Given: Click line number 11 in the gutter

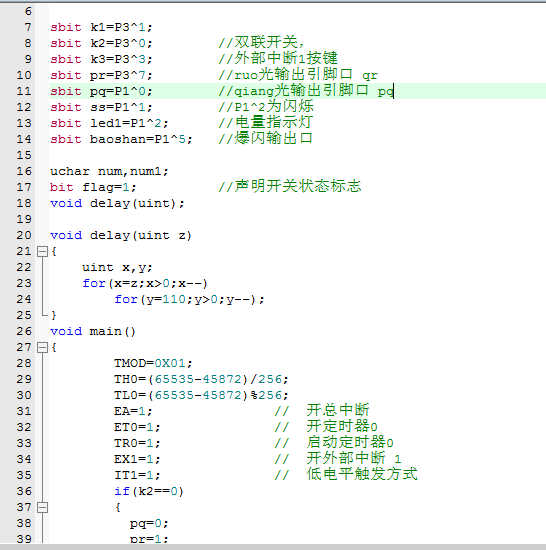Looking at the screenshot, I should (x=24, y=91).
